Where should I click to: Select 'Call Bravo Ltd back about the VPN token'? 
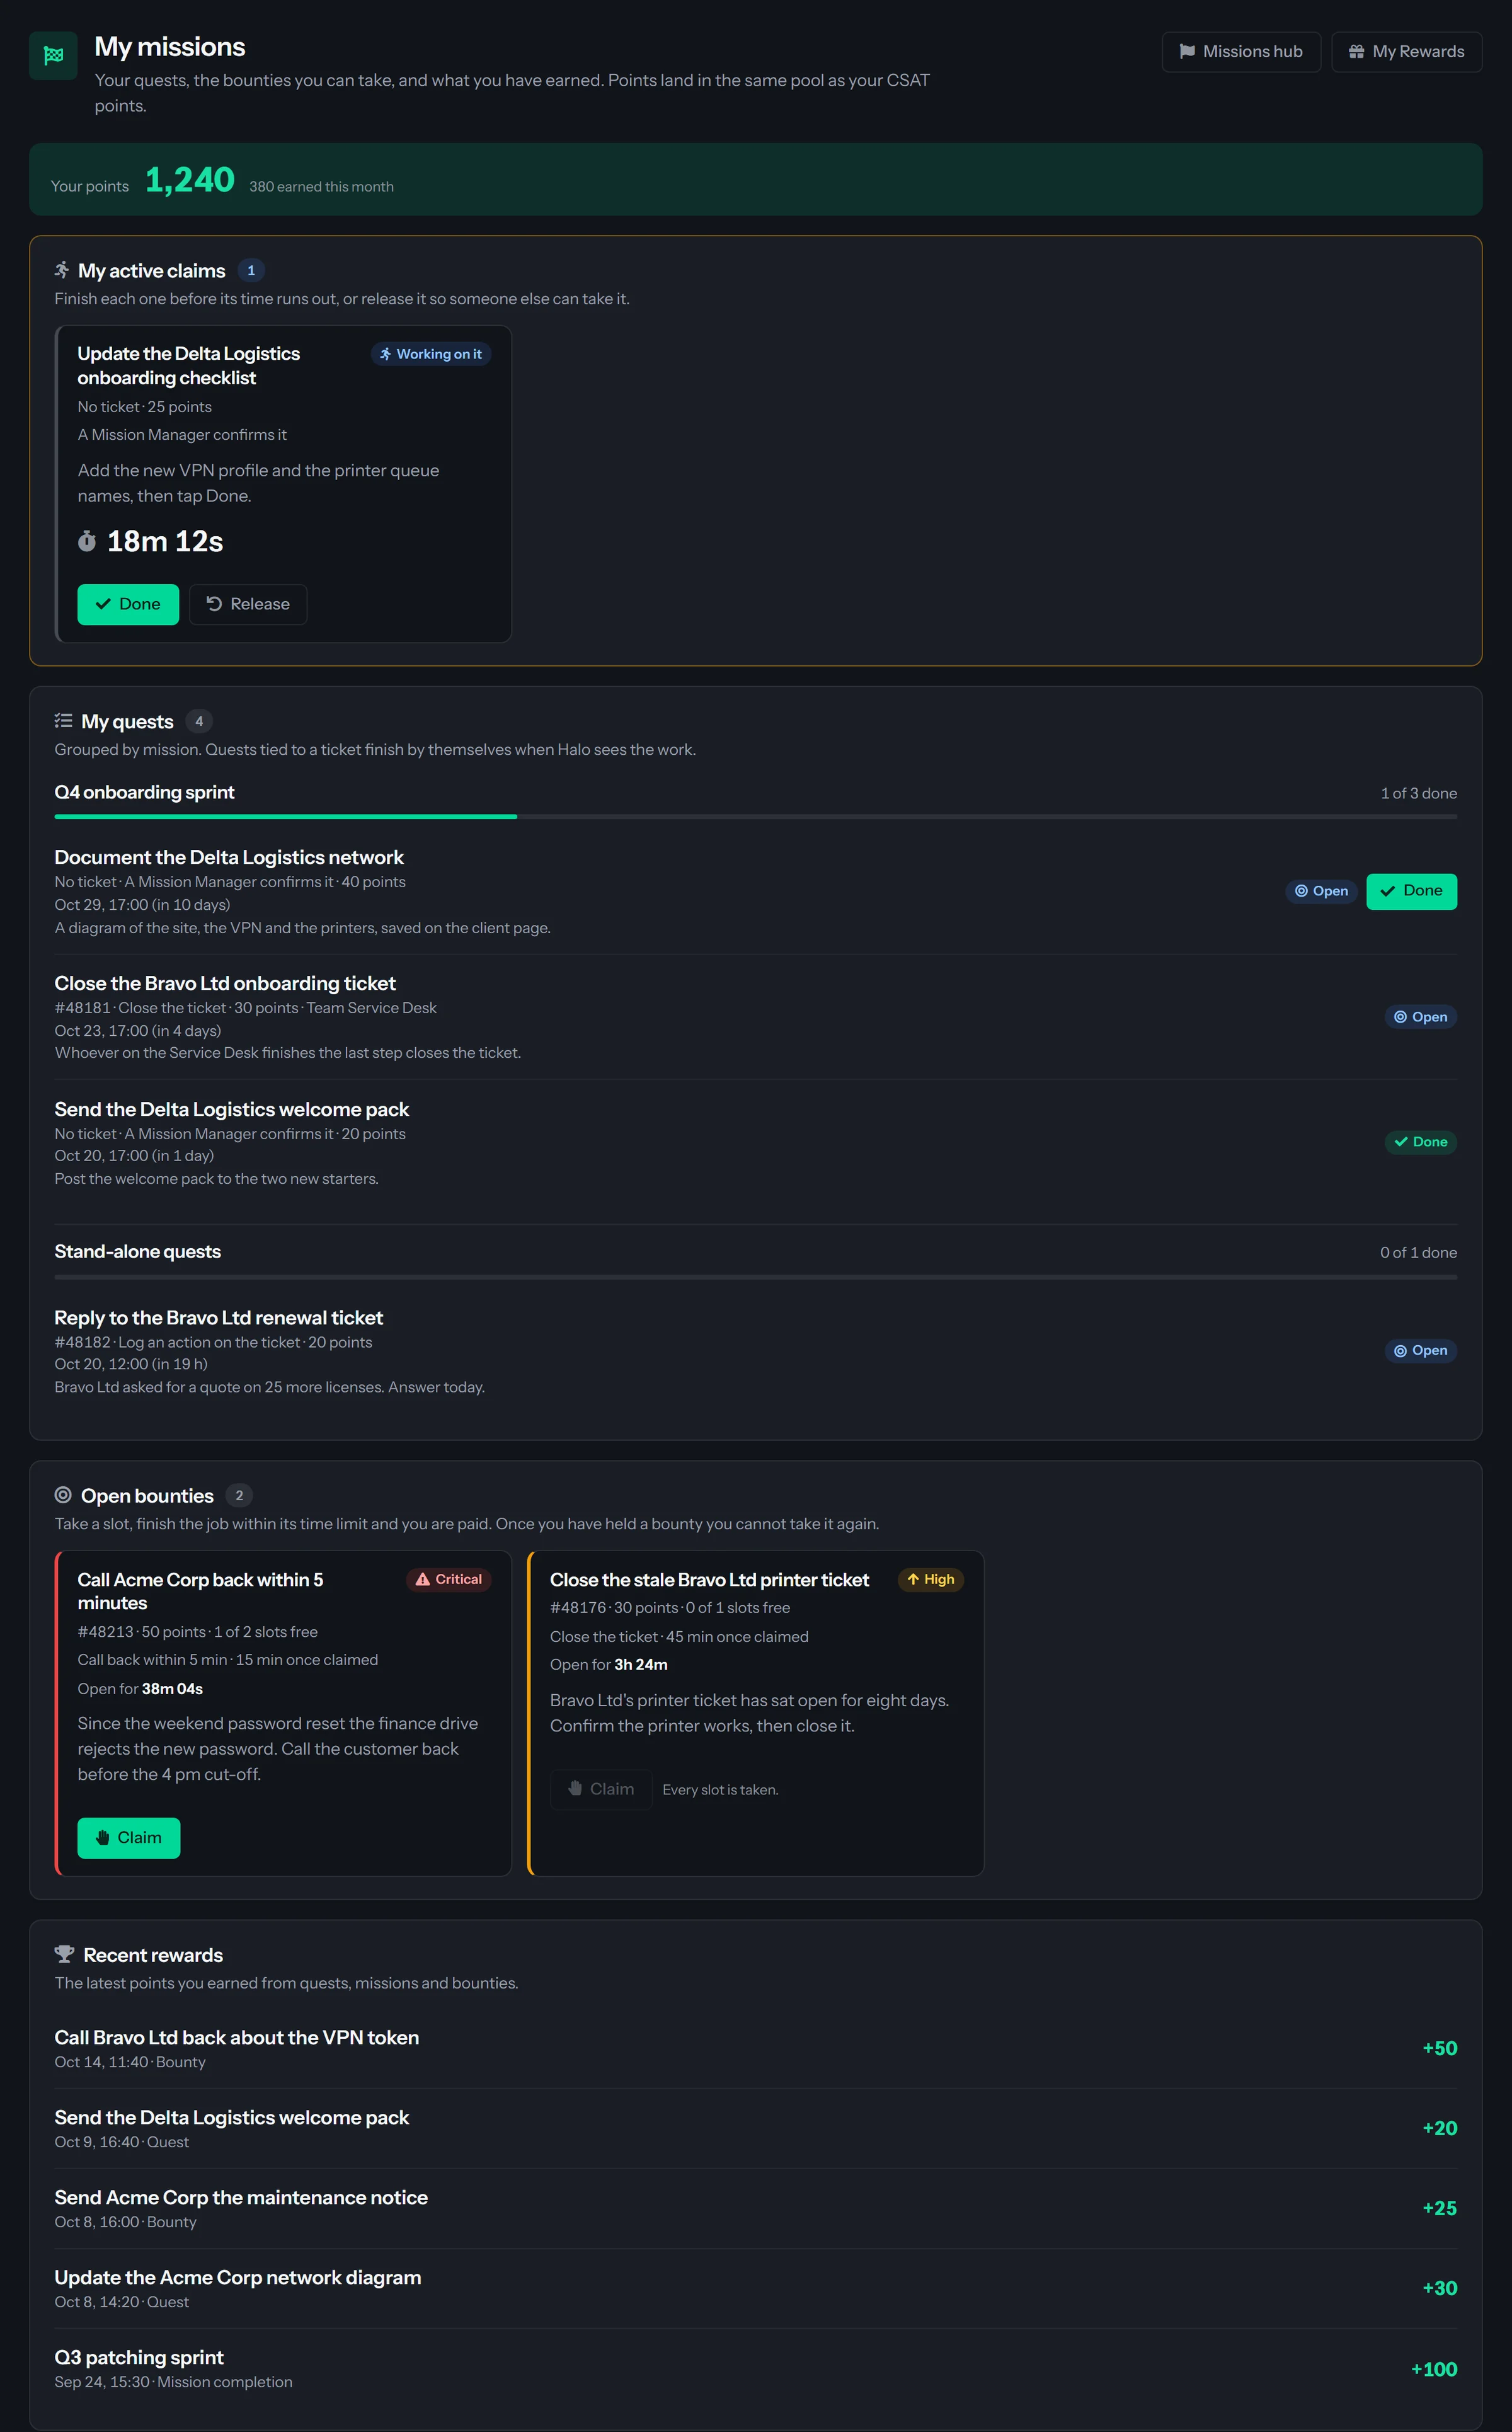[236, 2037]
